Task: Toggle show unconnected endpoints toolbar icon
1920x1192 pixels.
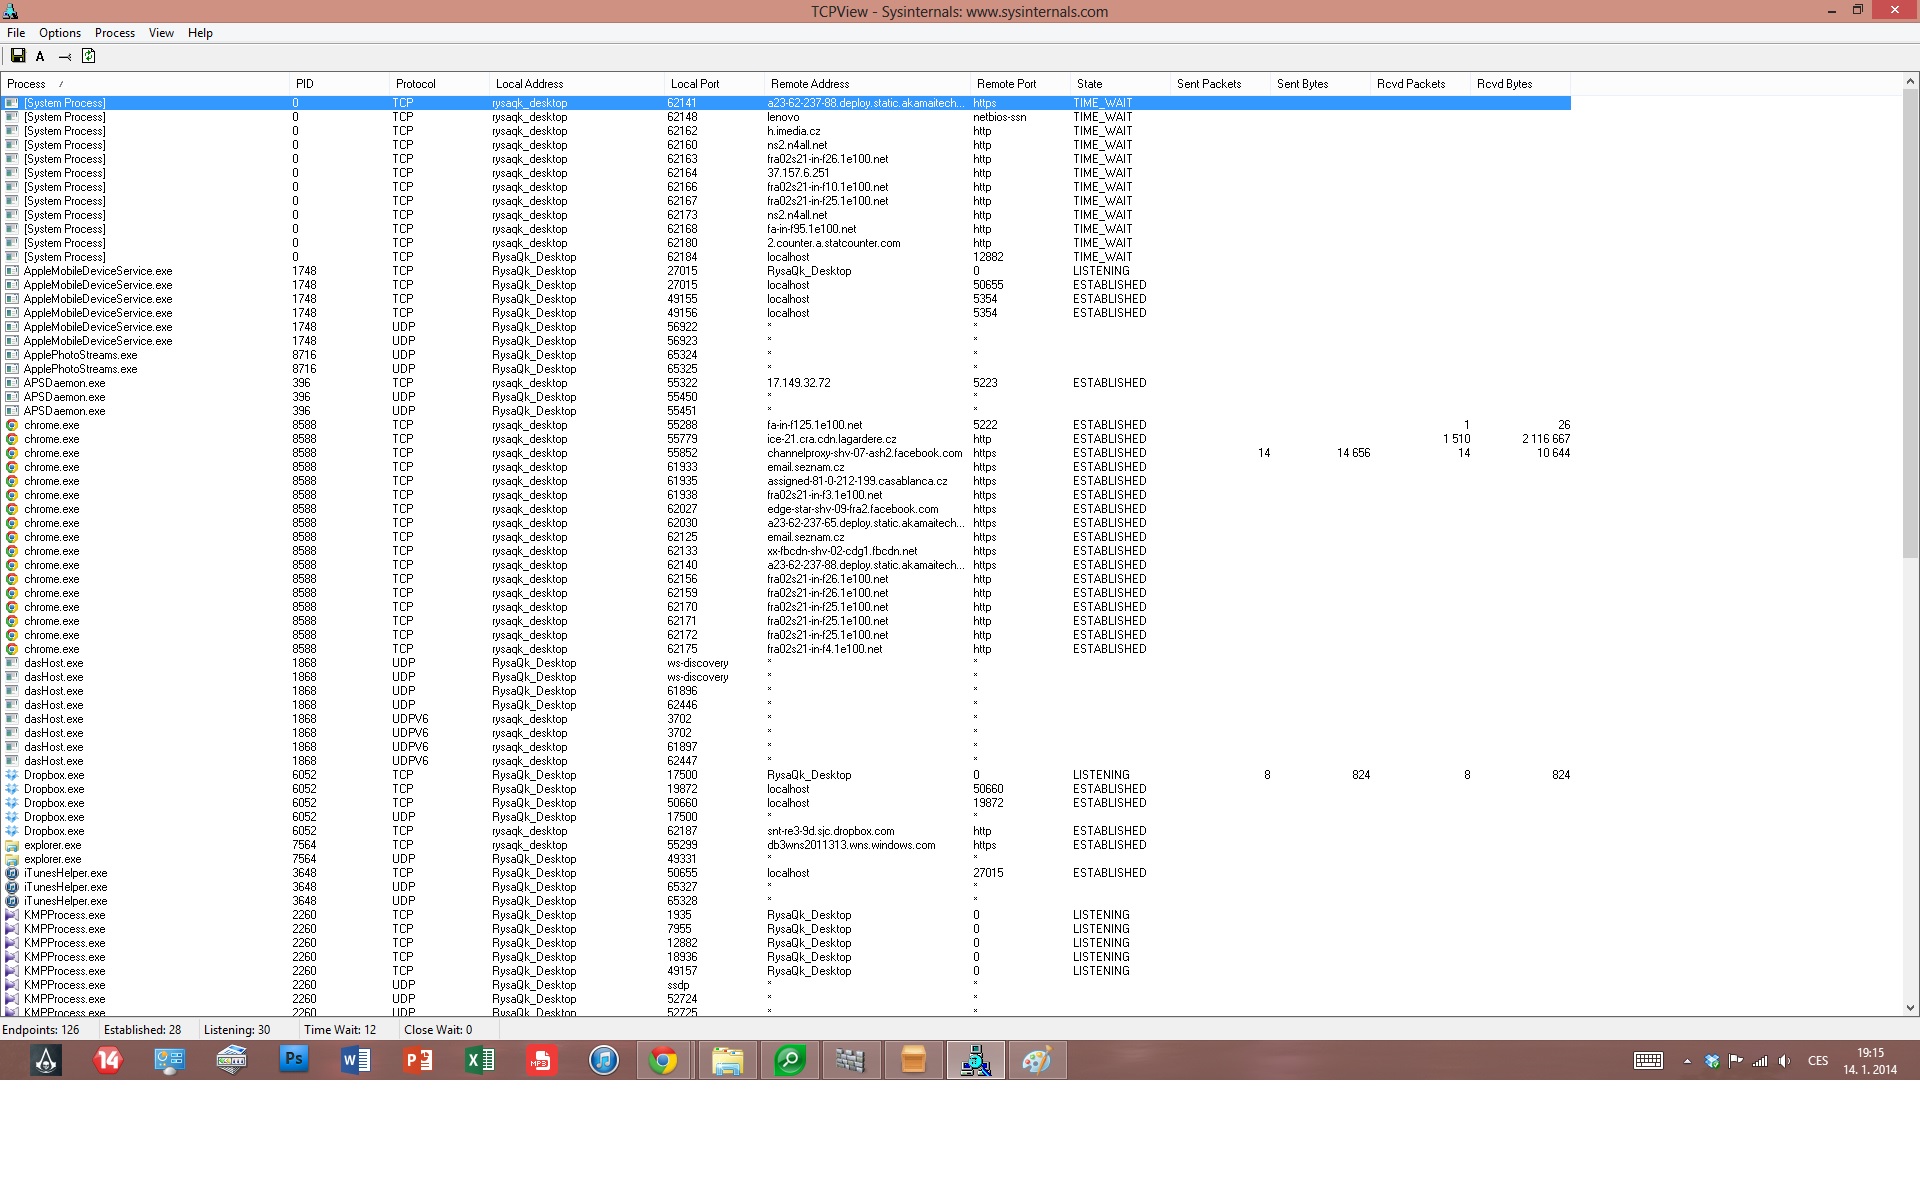Action: [64, 57]
